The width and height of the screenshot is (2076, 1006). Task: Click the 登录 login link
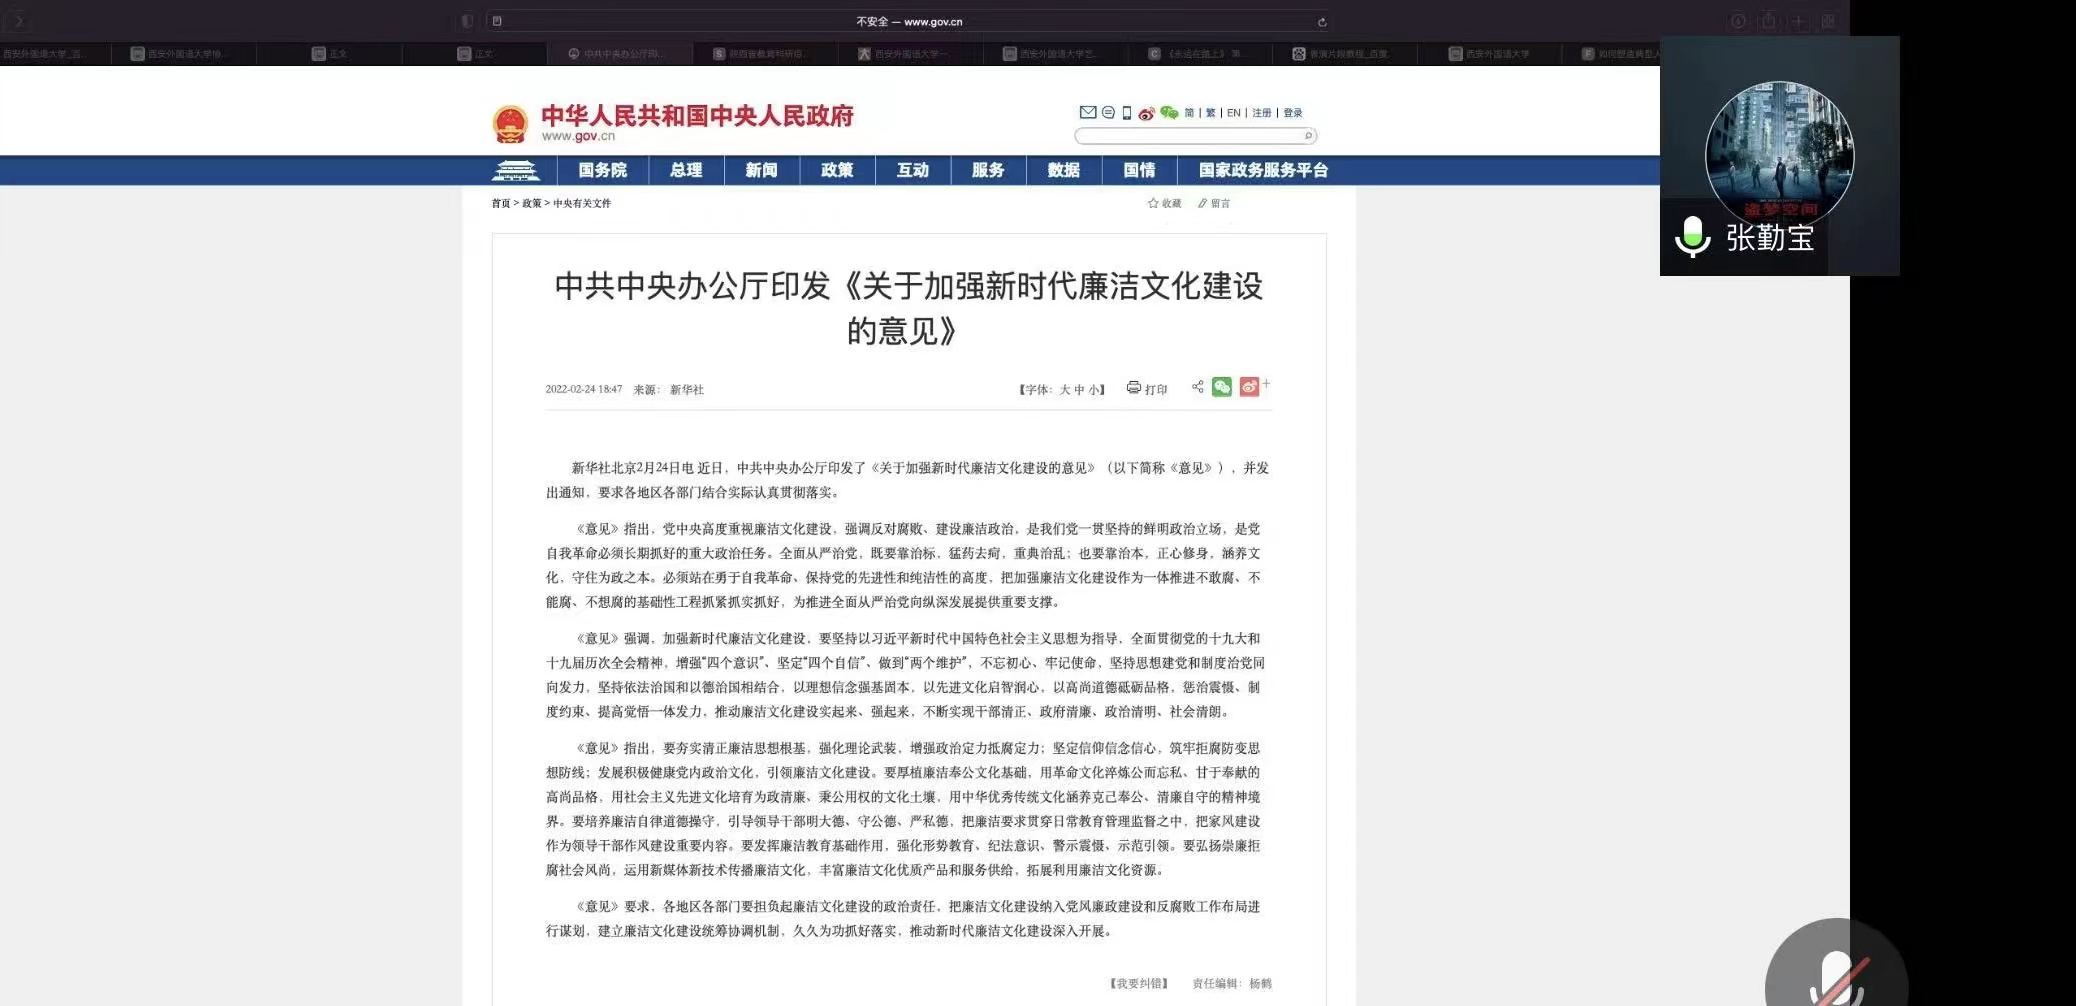coord(1293,113)
